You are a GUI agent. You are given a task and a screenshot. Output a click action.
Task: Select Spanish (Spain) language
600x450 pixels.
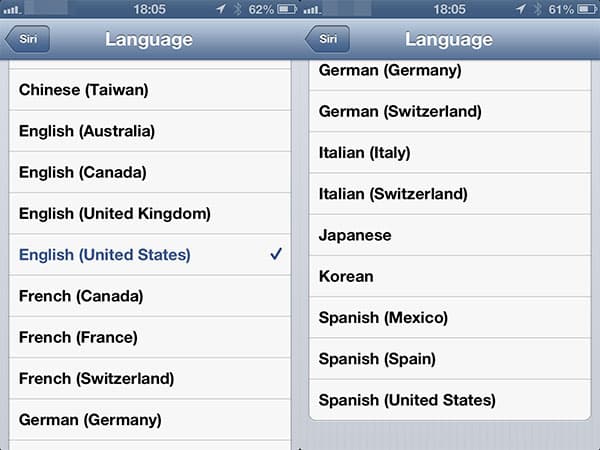(450, 359)
